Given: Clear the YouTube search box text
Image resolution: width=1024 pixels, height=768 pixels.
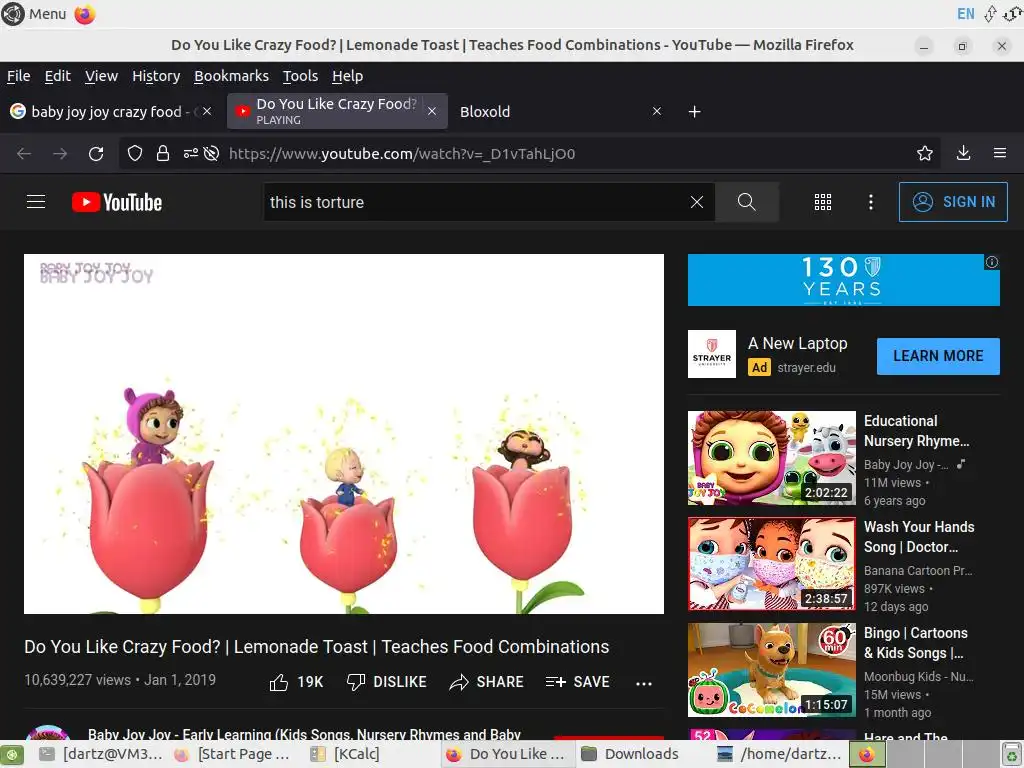Looking at the screenshot, I should pyautogui.click(x=697, y=202).
